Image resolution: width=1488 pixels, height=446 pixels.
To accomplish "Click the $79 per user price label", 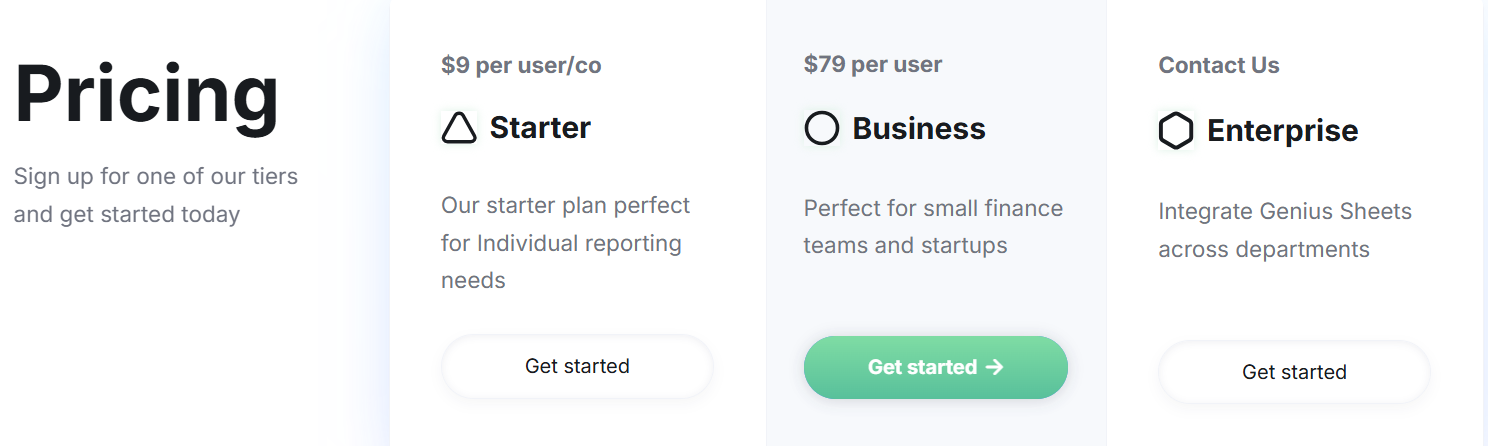I will (x=873, y=65).
